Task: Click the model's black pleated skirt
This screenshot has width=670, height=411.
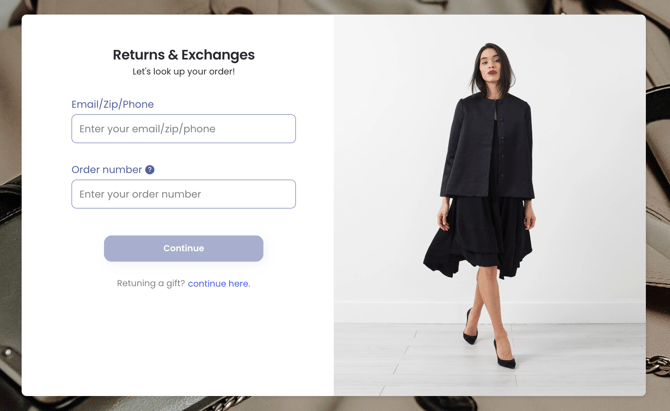Action: (478, 235)
